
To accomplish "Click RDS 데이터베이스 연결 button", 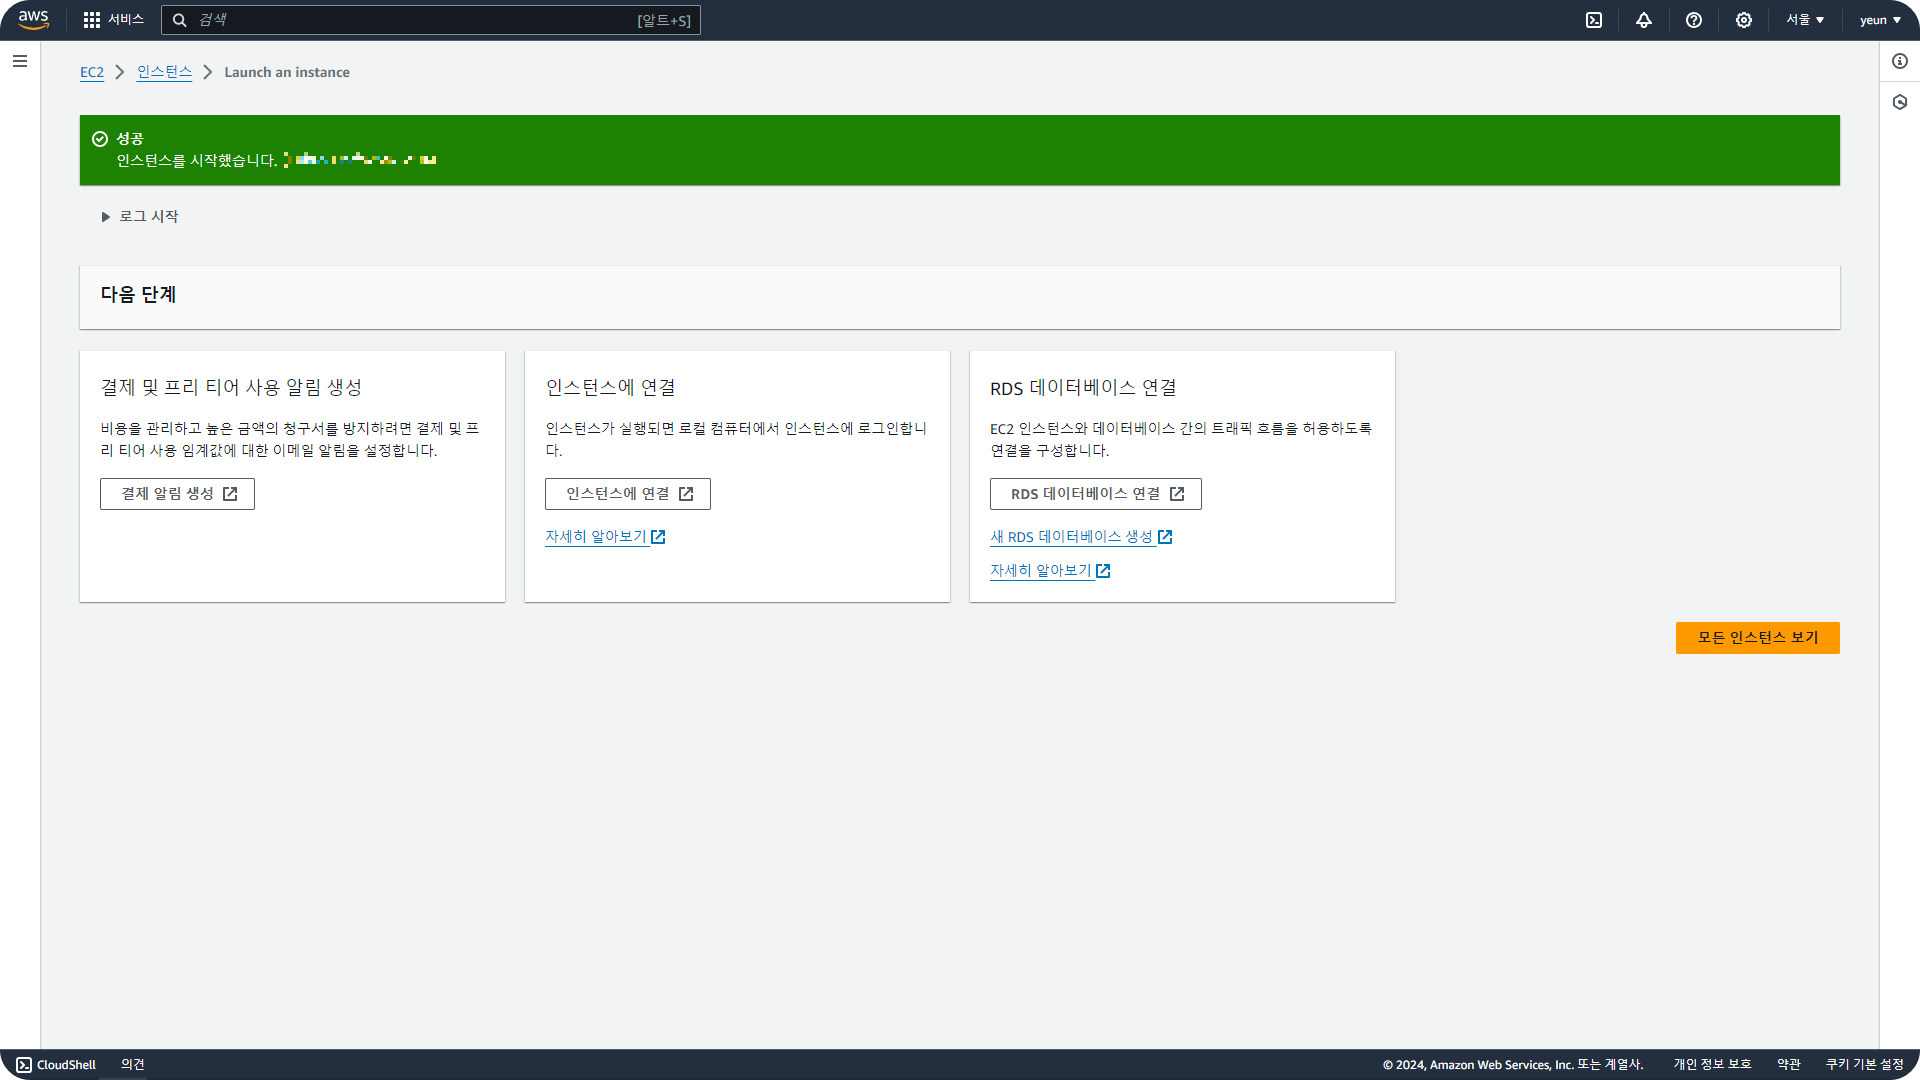I will [1095, 494].
